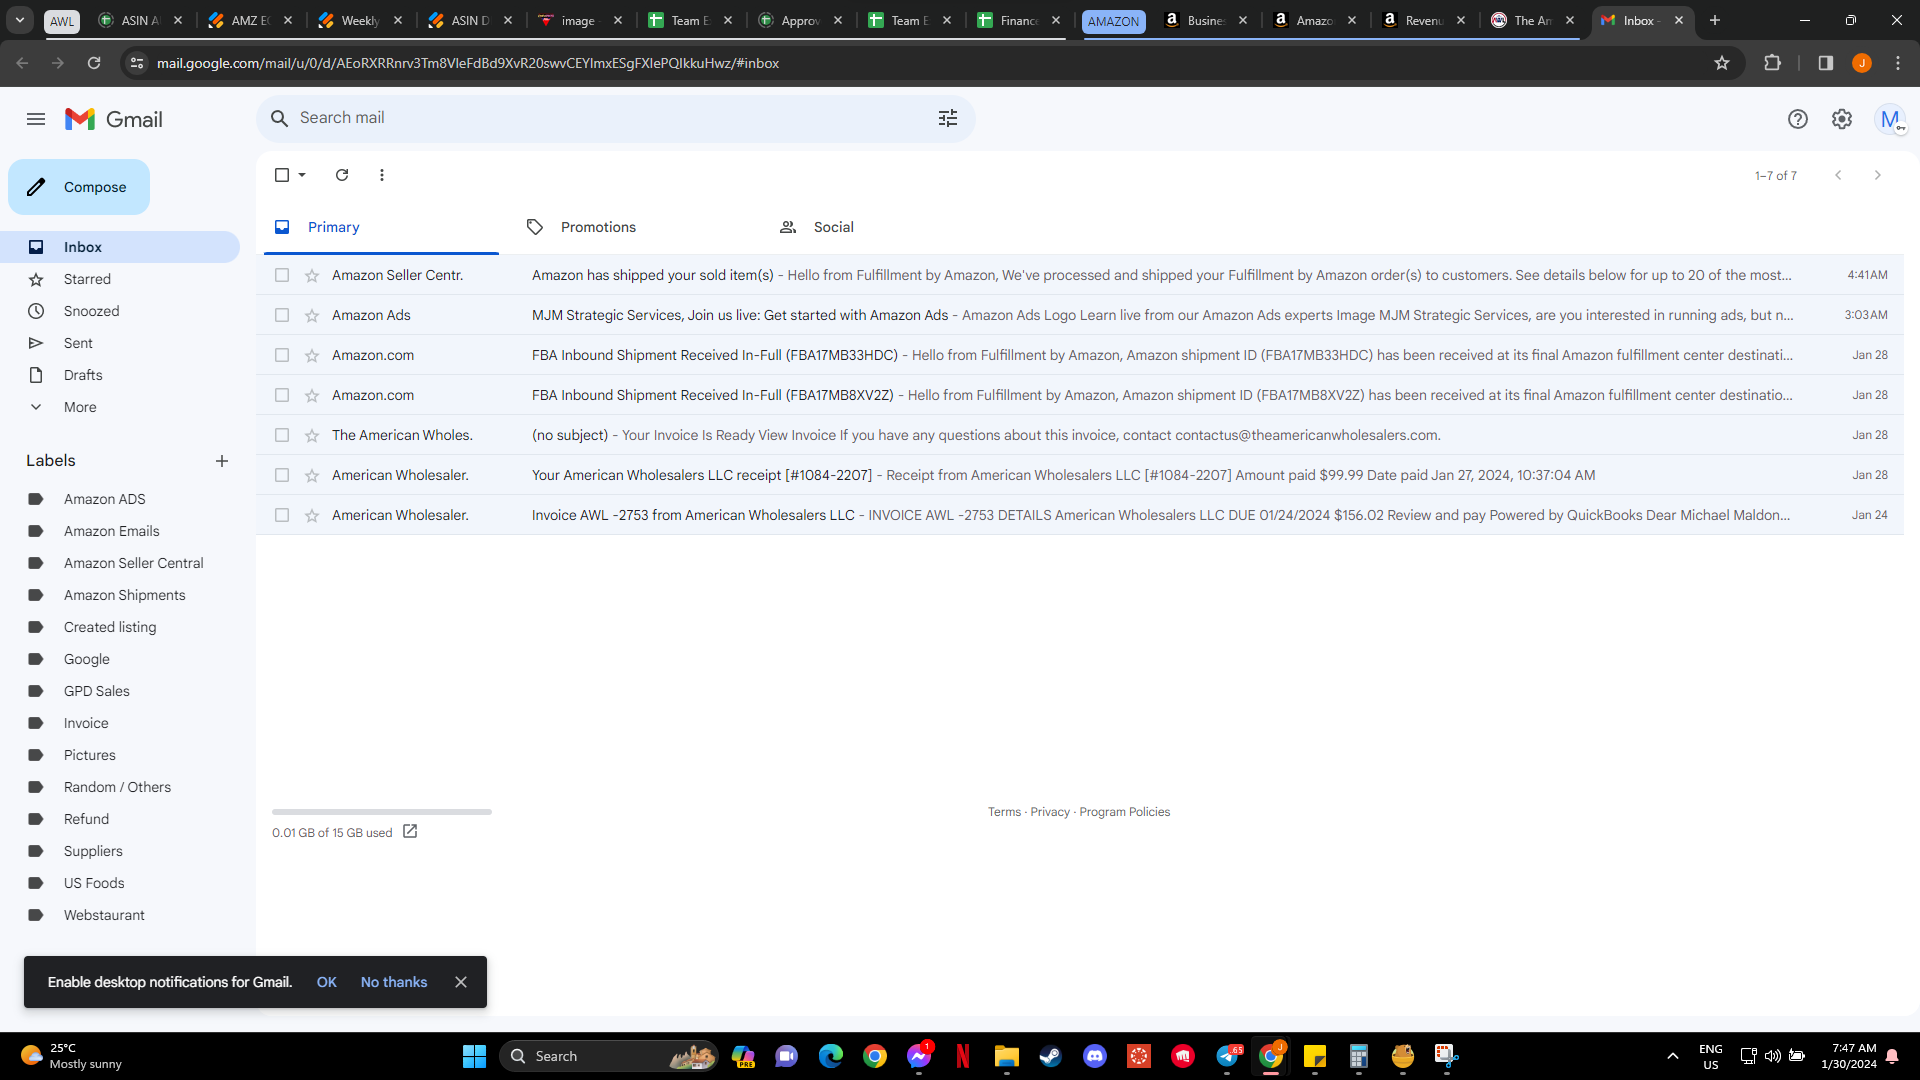Open the More options three-dot menu above the mail list

[382, 175]
